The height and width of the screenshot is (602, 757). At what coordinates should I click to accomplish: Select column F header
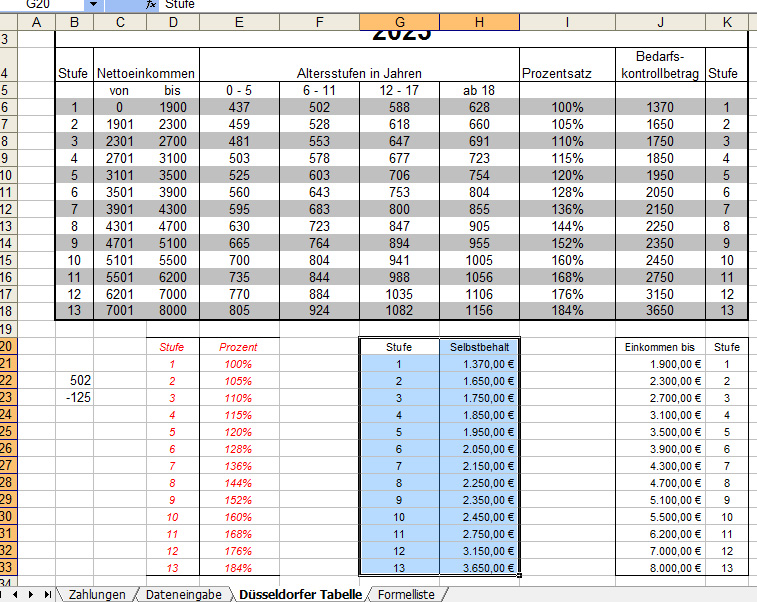point(320,22)
